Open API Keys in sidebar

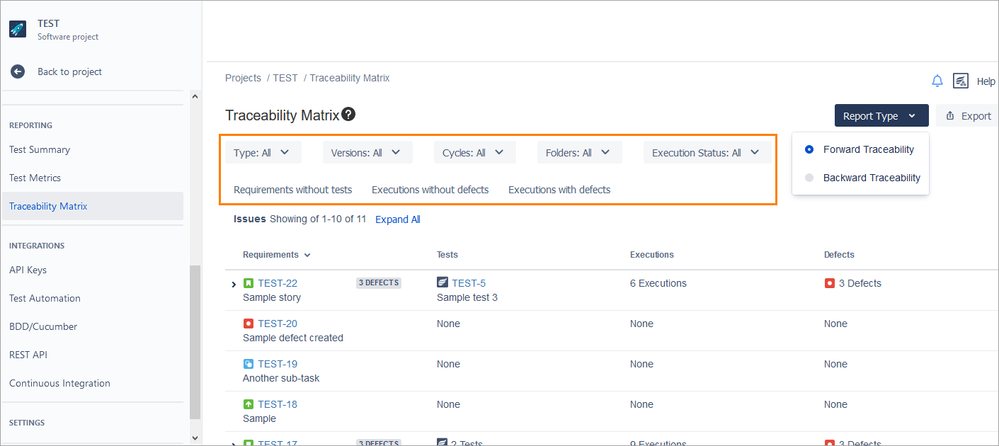[x=28, y=270]
